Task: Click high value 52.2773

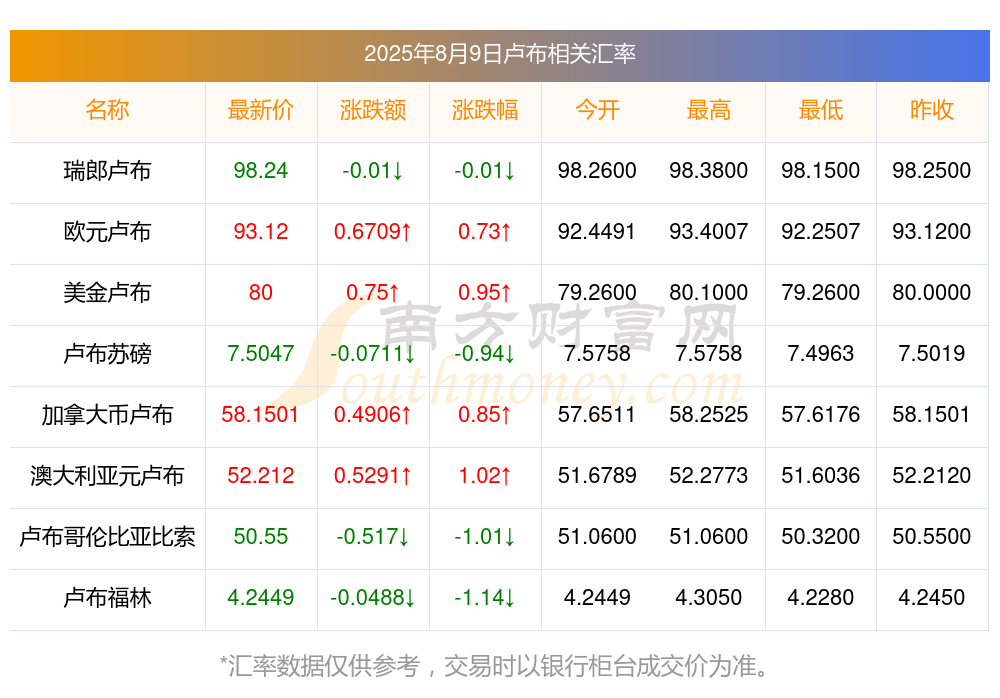Action: click(x=709, y=475)
